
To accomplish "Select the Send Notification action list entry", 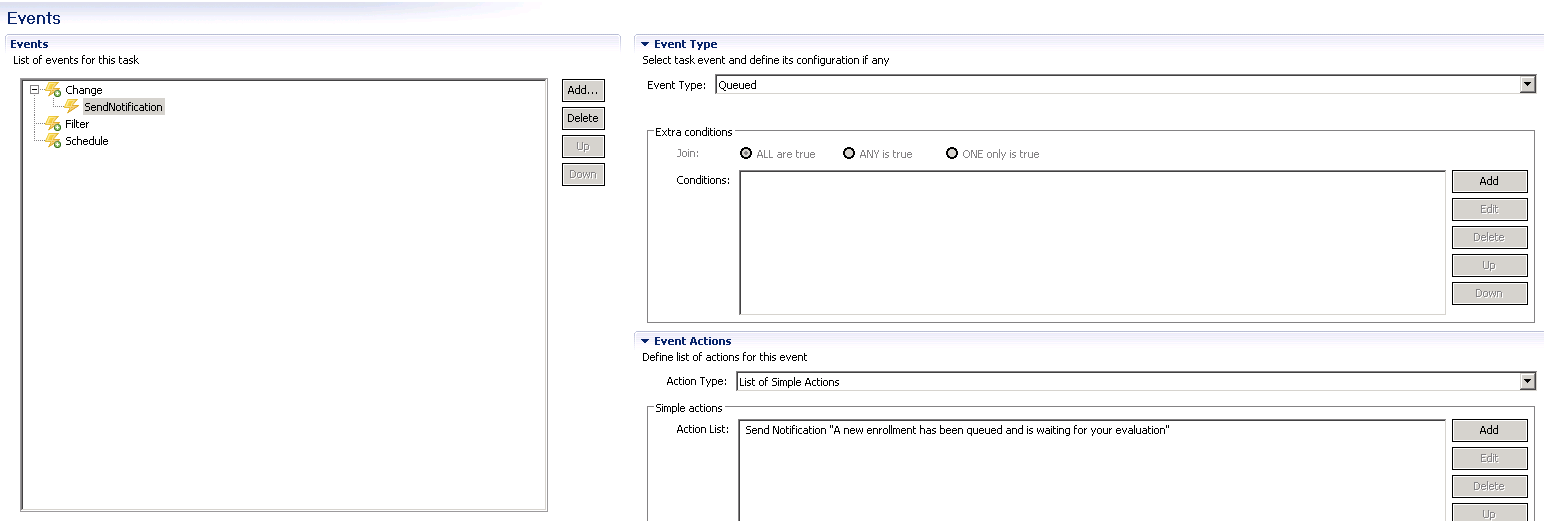I will [x=957, y=430].
